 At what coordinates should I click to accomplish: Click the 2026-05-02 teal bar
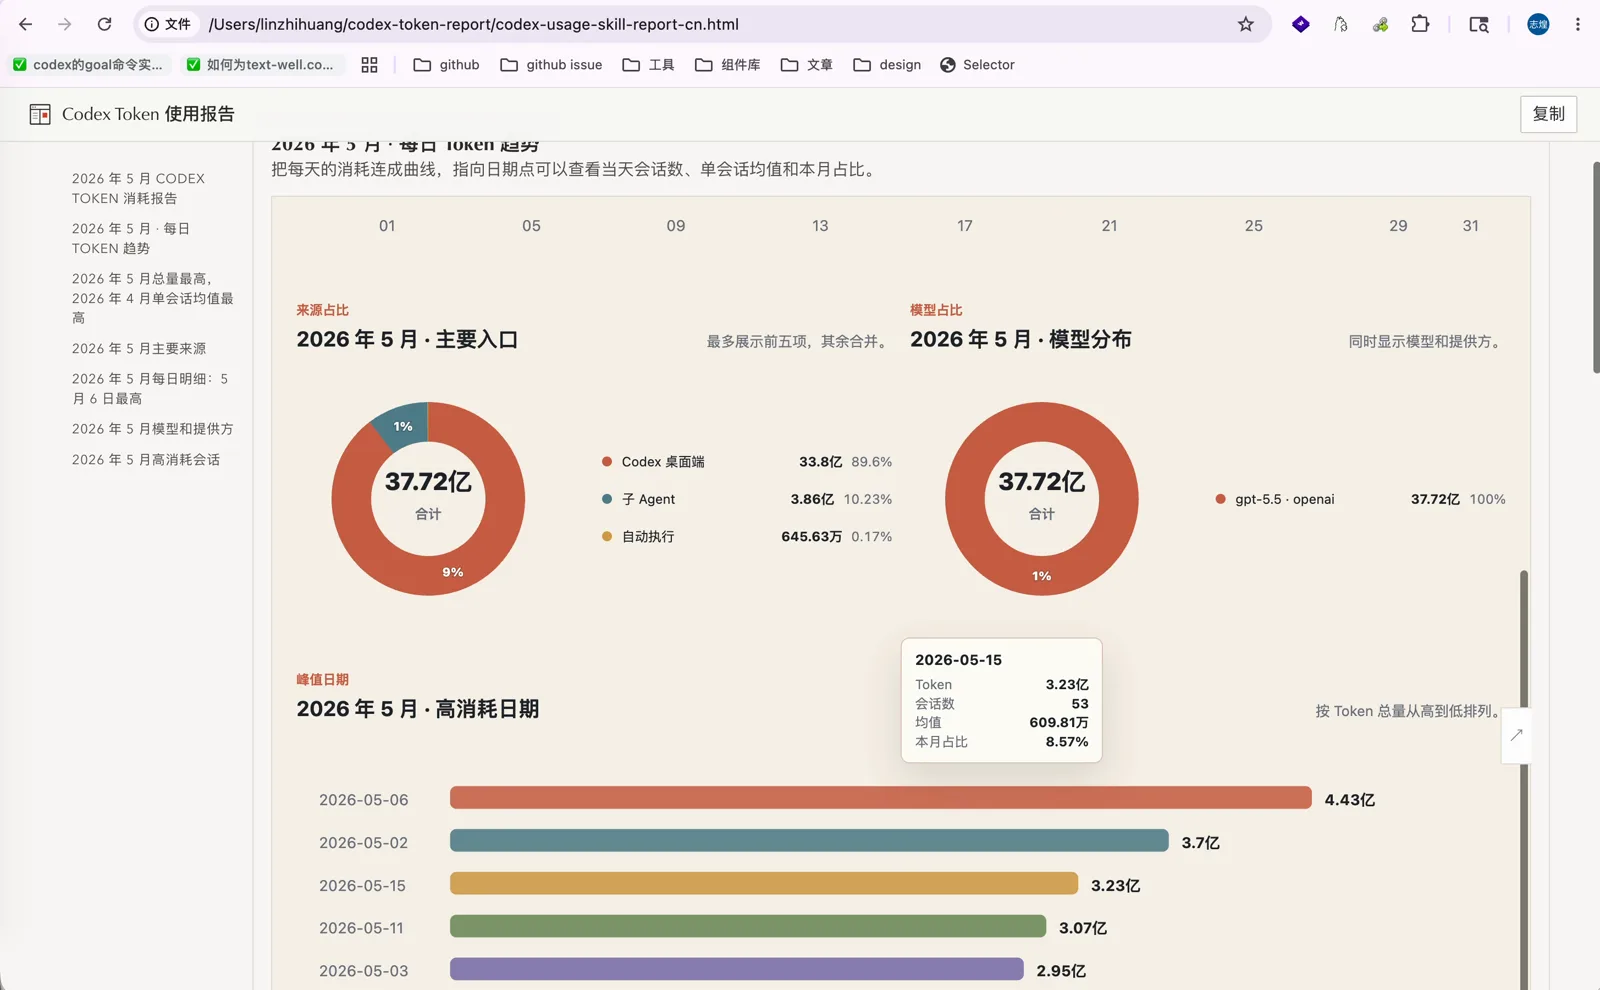tap(809, 840)
